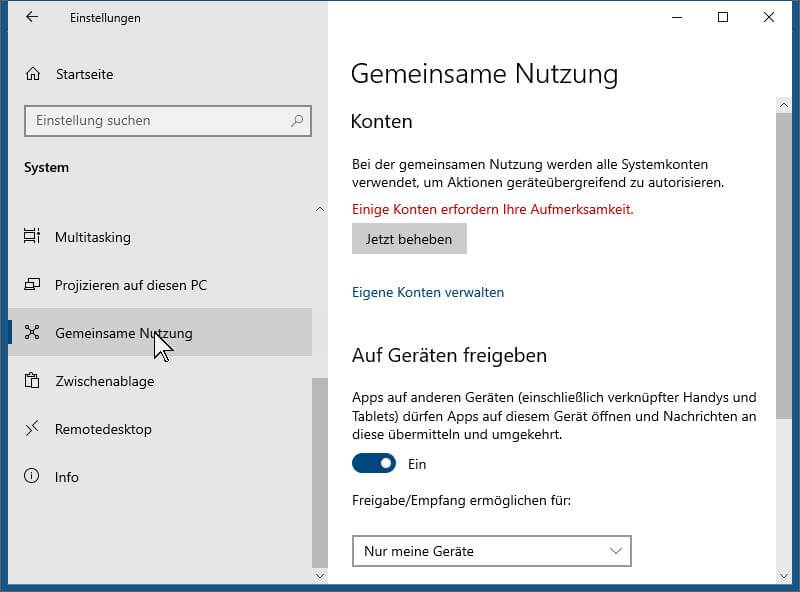Click the Remotedesktop icon

(32, 429)
